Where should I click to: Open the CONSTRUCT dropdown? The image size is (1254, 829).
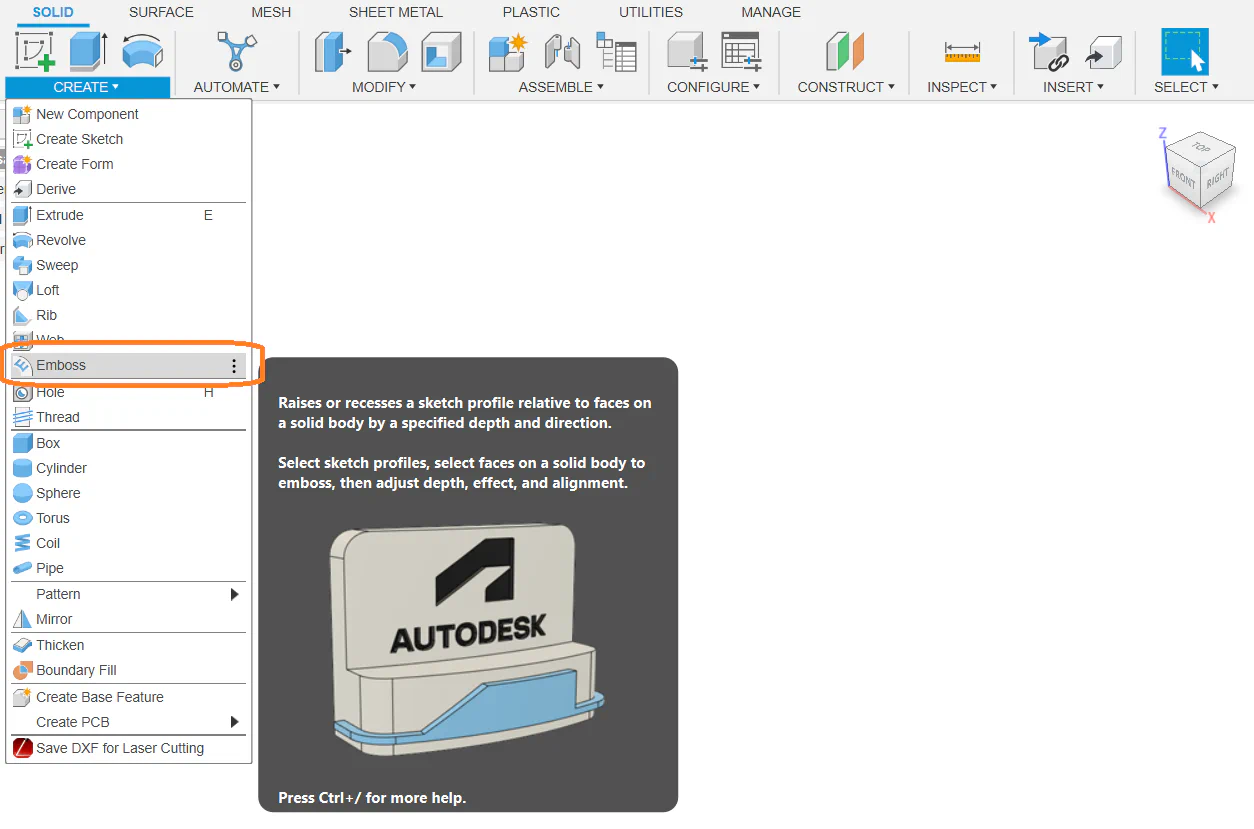[846, 87]
